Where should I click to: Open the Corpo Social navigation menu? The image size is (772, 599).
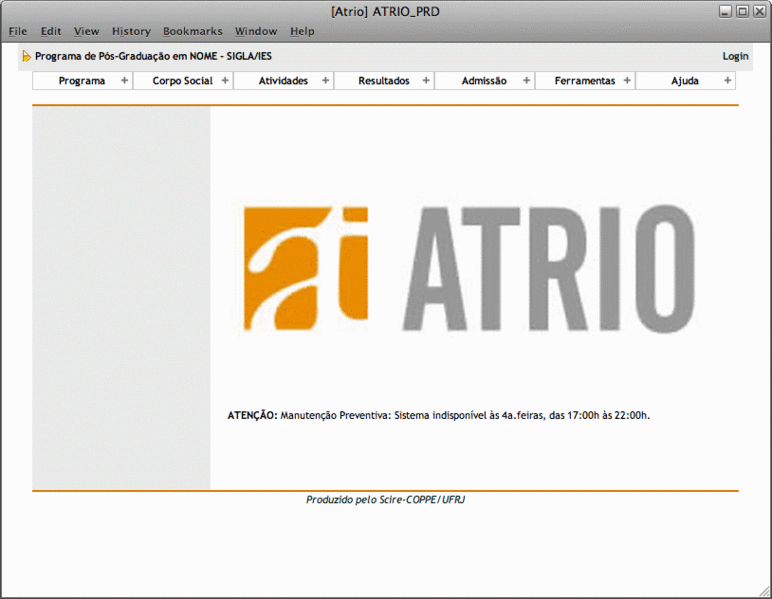[182, 81]
